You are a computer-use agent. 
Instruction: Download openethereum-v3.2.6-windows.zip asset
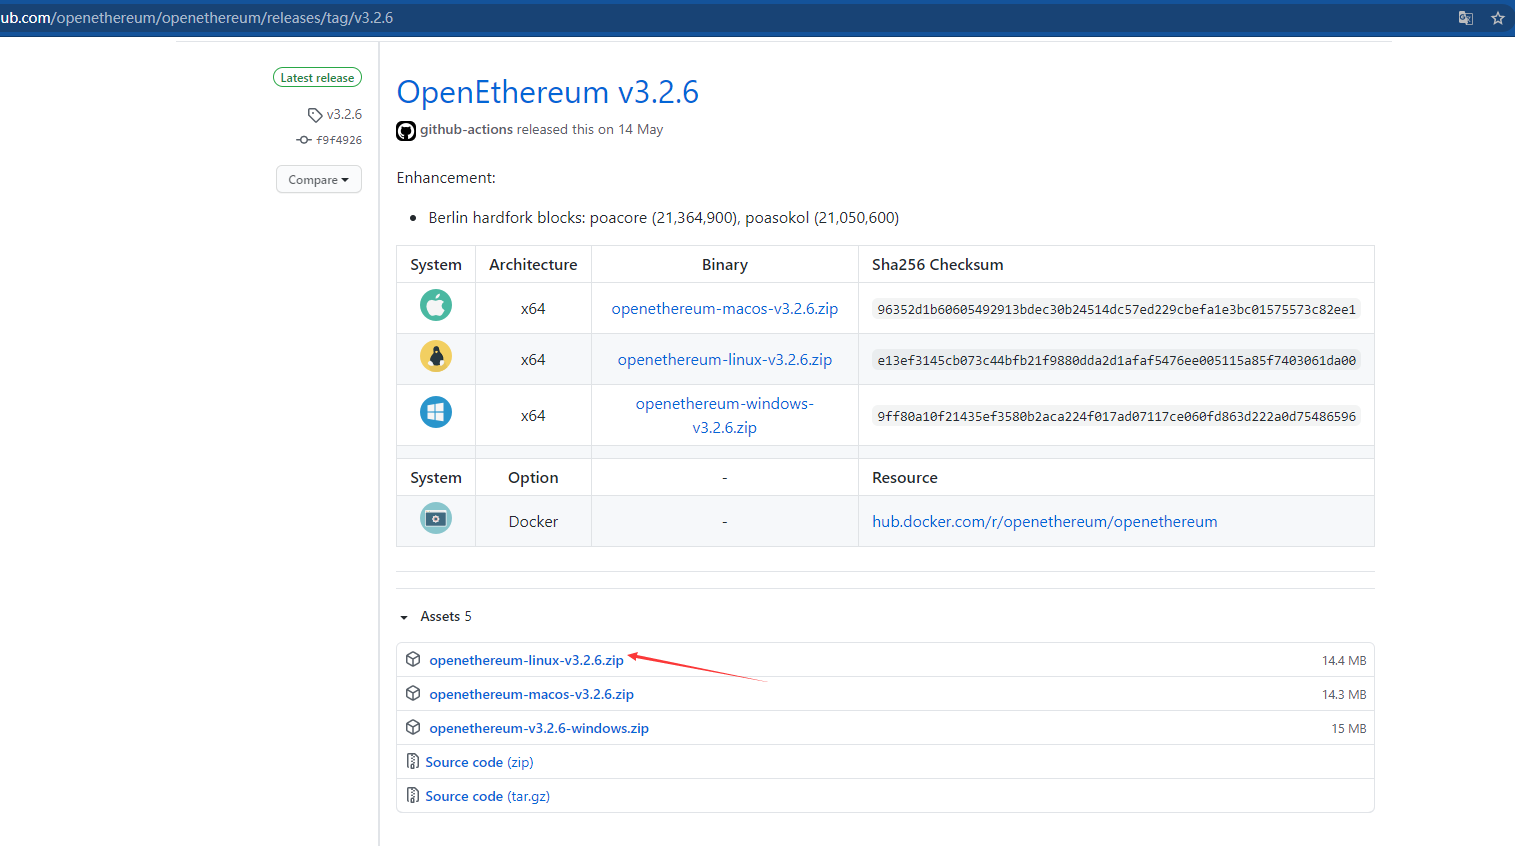539,728
